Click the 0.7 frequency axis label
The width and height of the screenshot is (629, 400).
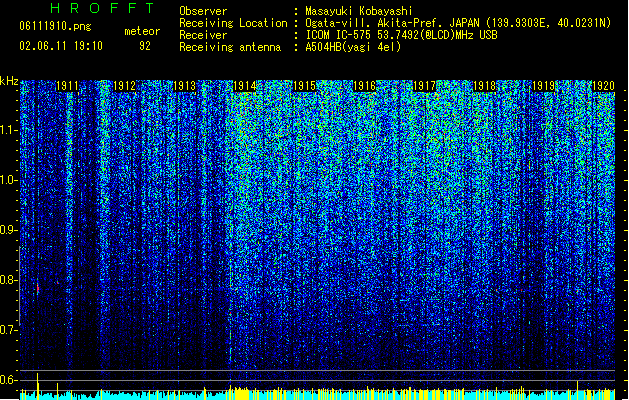click(8, 330)
